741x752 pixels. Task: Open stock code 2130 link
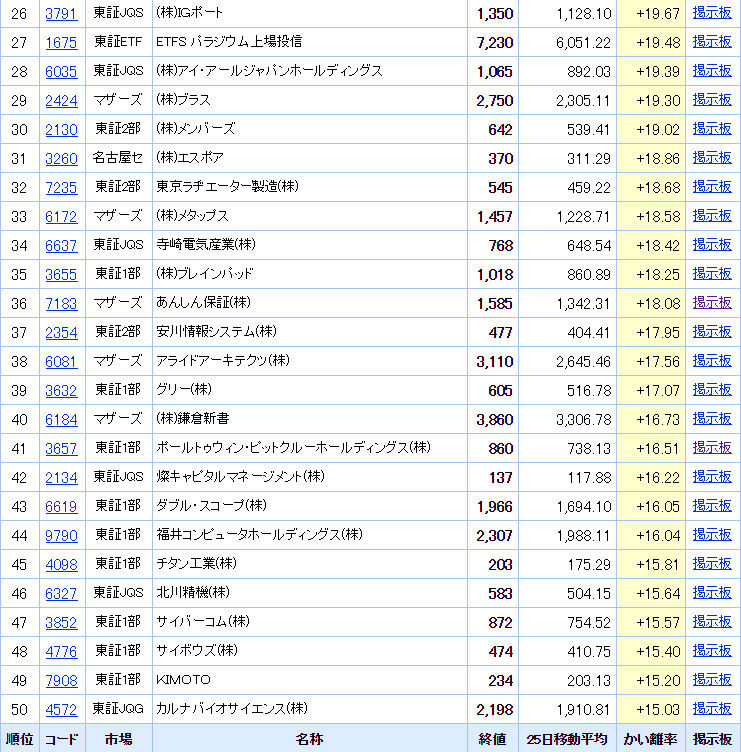[61, 129]
